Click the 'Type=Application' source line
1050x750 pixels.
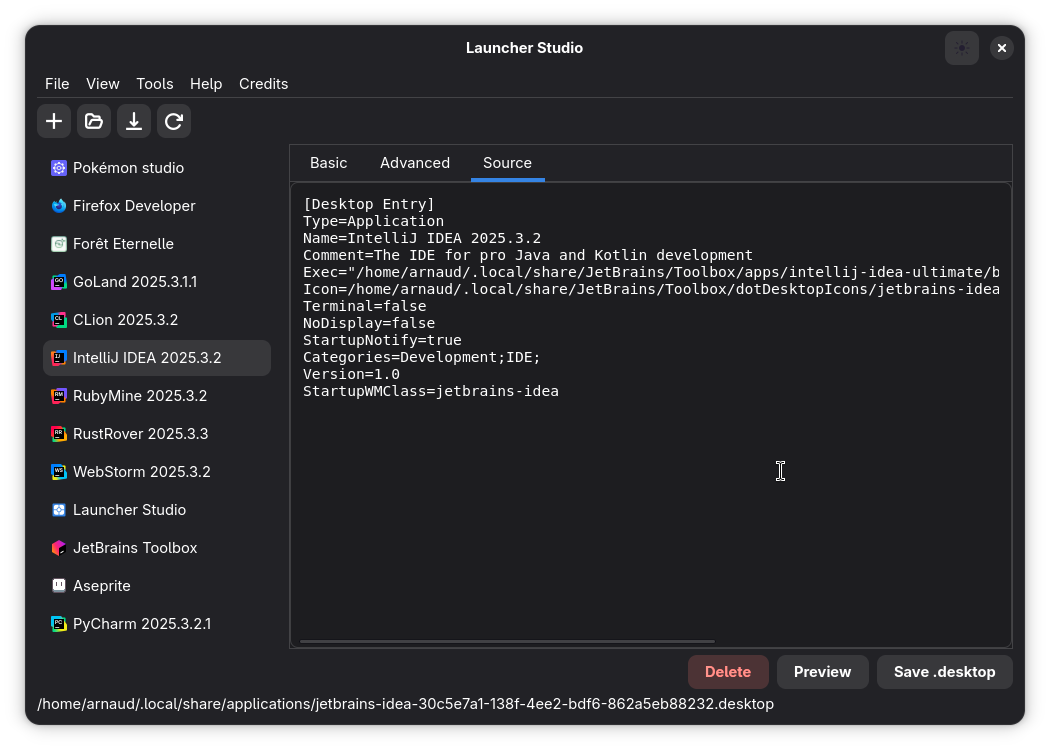coord(373,221)
